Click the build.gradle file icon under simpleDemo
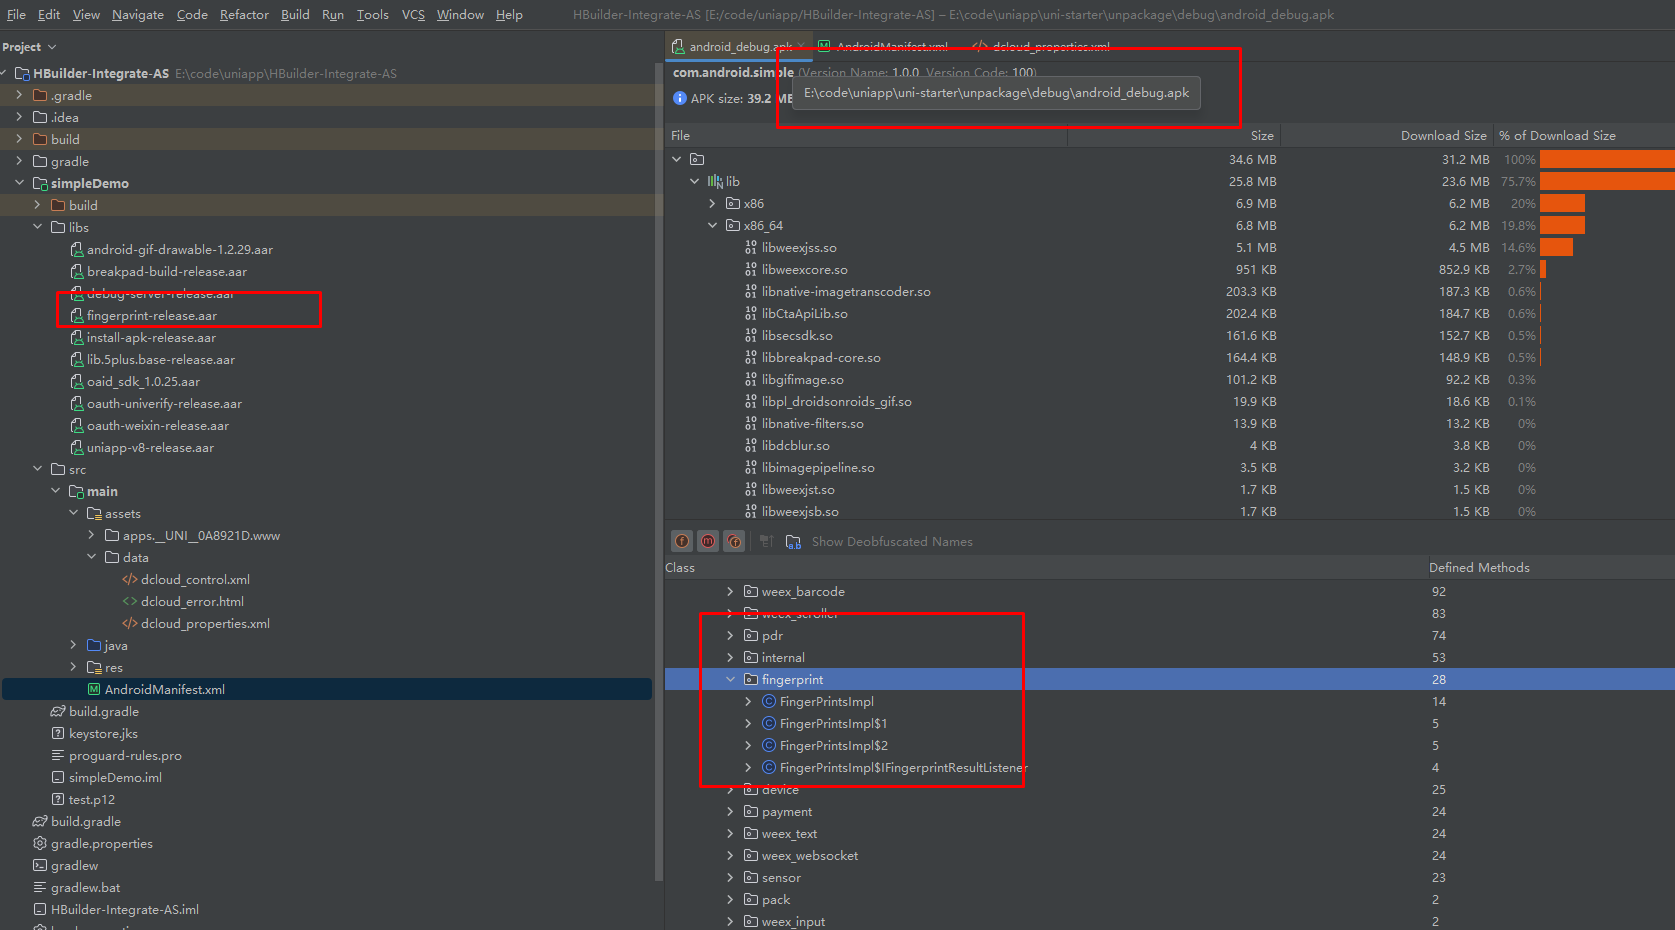This screenshot has width=1675, height=930. 58,711
